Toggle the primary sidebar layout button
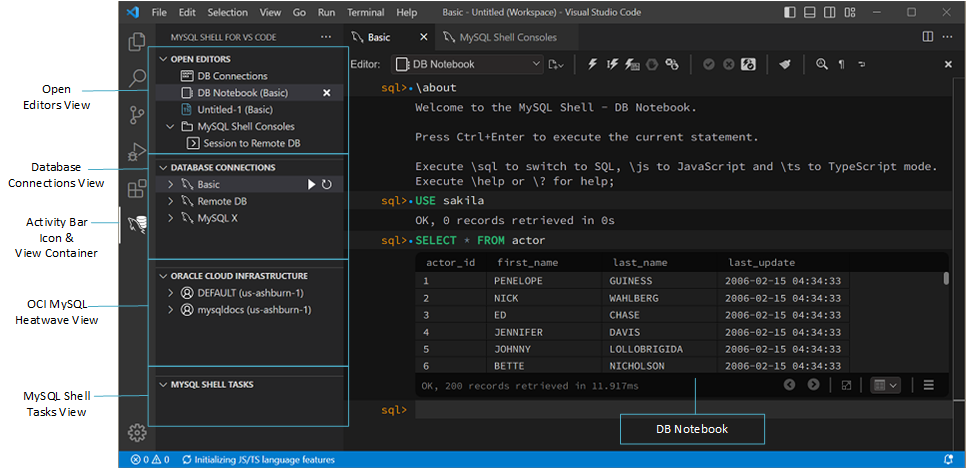This screenshot has height=469, width=967. [791, 13]
